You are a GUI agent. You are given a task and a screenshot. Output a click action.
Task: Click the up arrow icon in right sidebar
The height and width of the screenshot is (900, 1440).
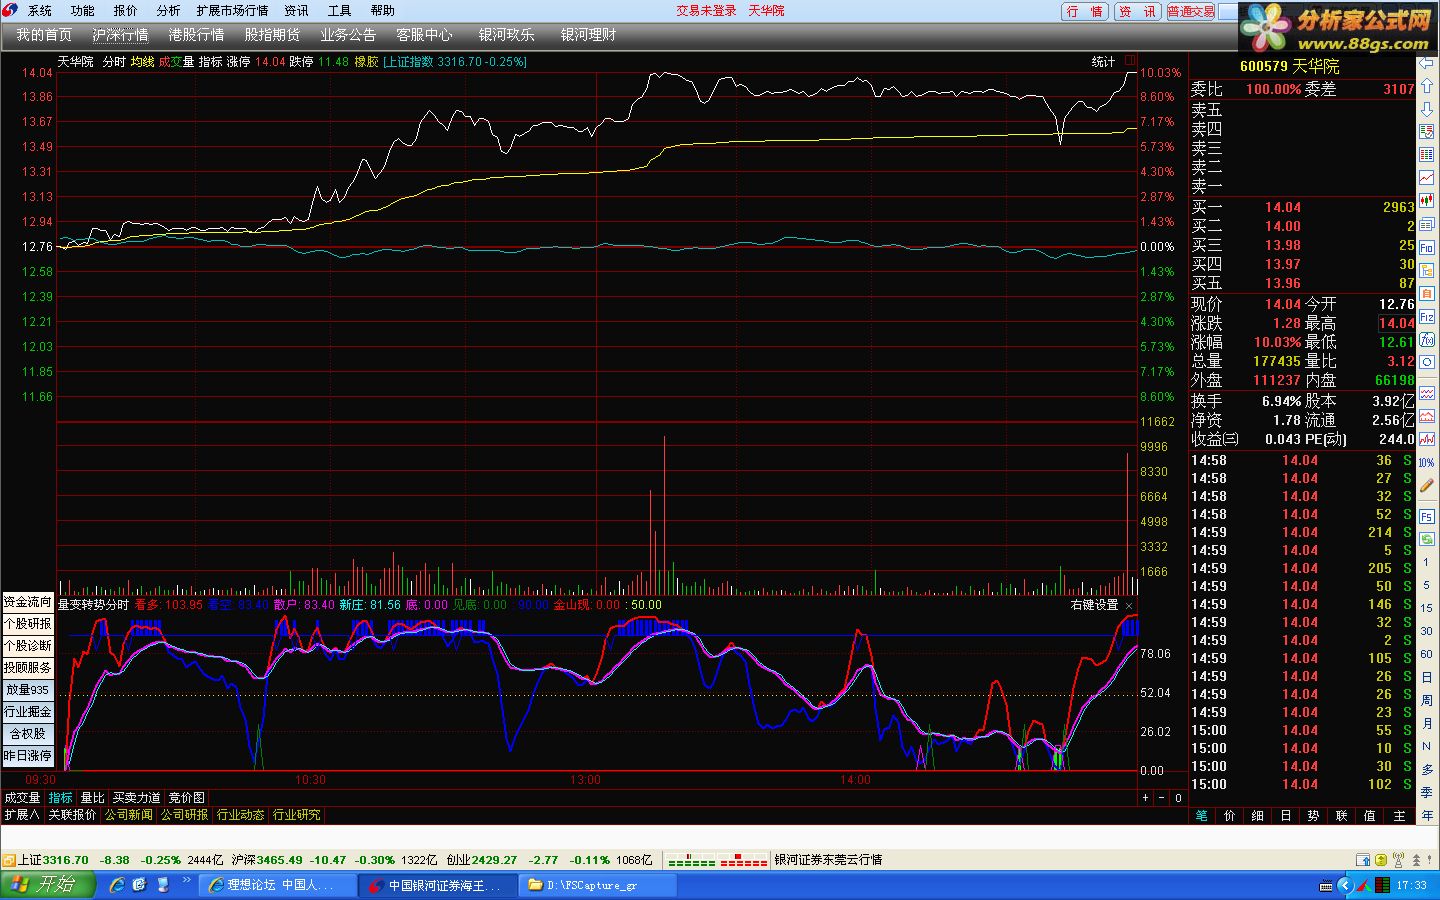point(1427,87)
